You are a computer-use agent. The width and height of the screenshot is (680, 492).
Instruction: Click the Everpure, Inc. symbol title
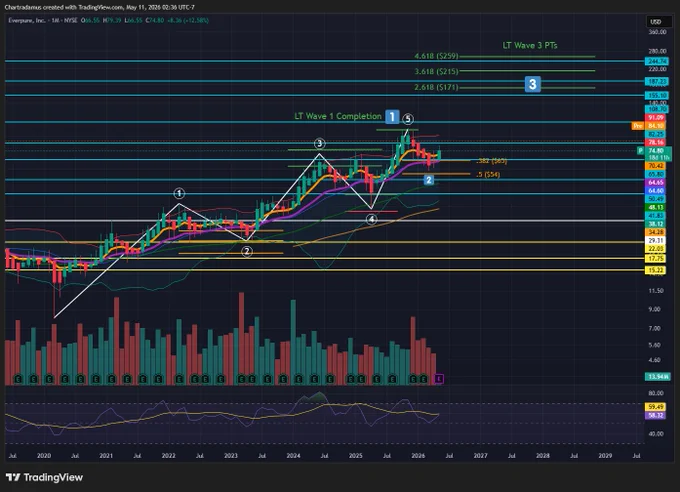(x=27, y=20)
